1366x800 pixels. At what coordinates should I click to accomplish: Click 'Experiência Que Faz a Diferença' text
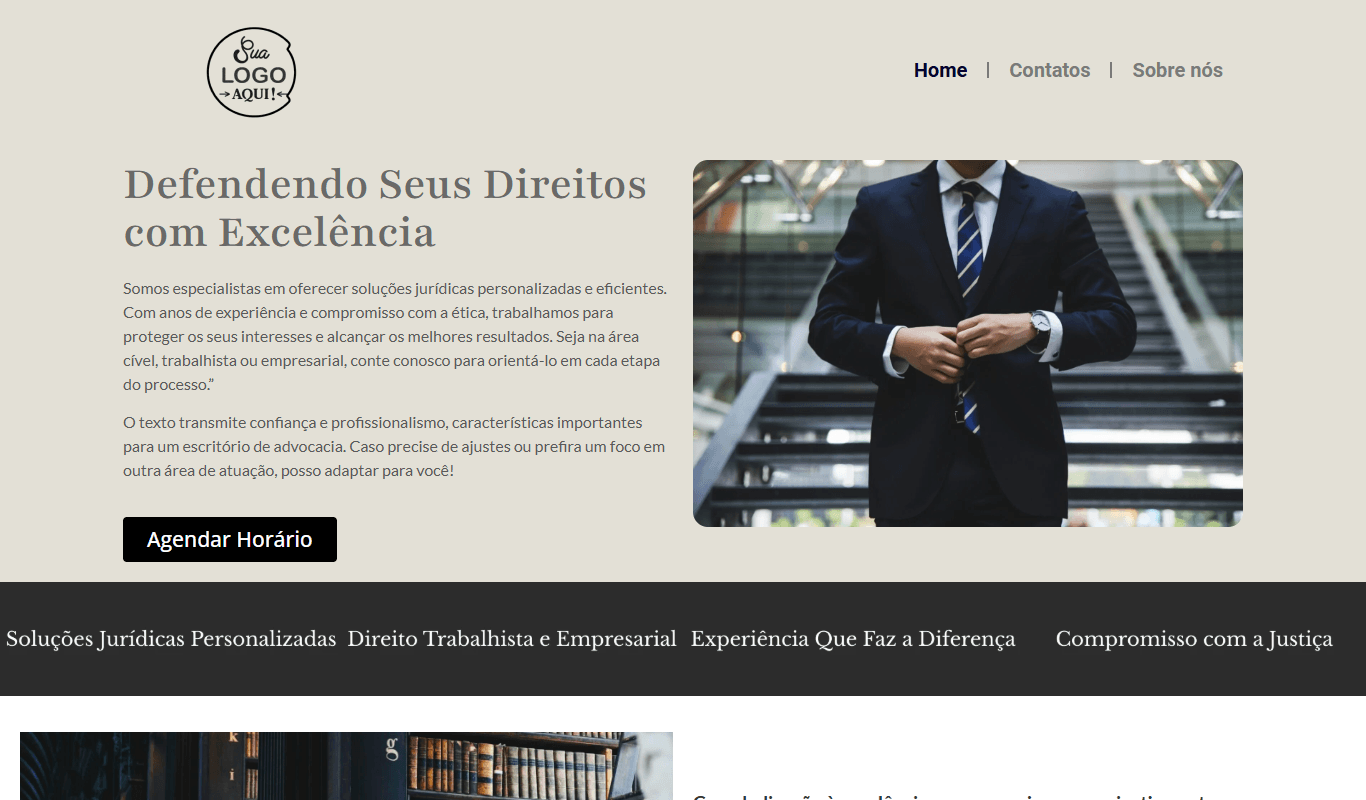click(x=853, y=639)
